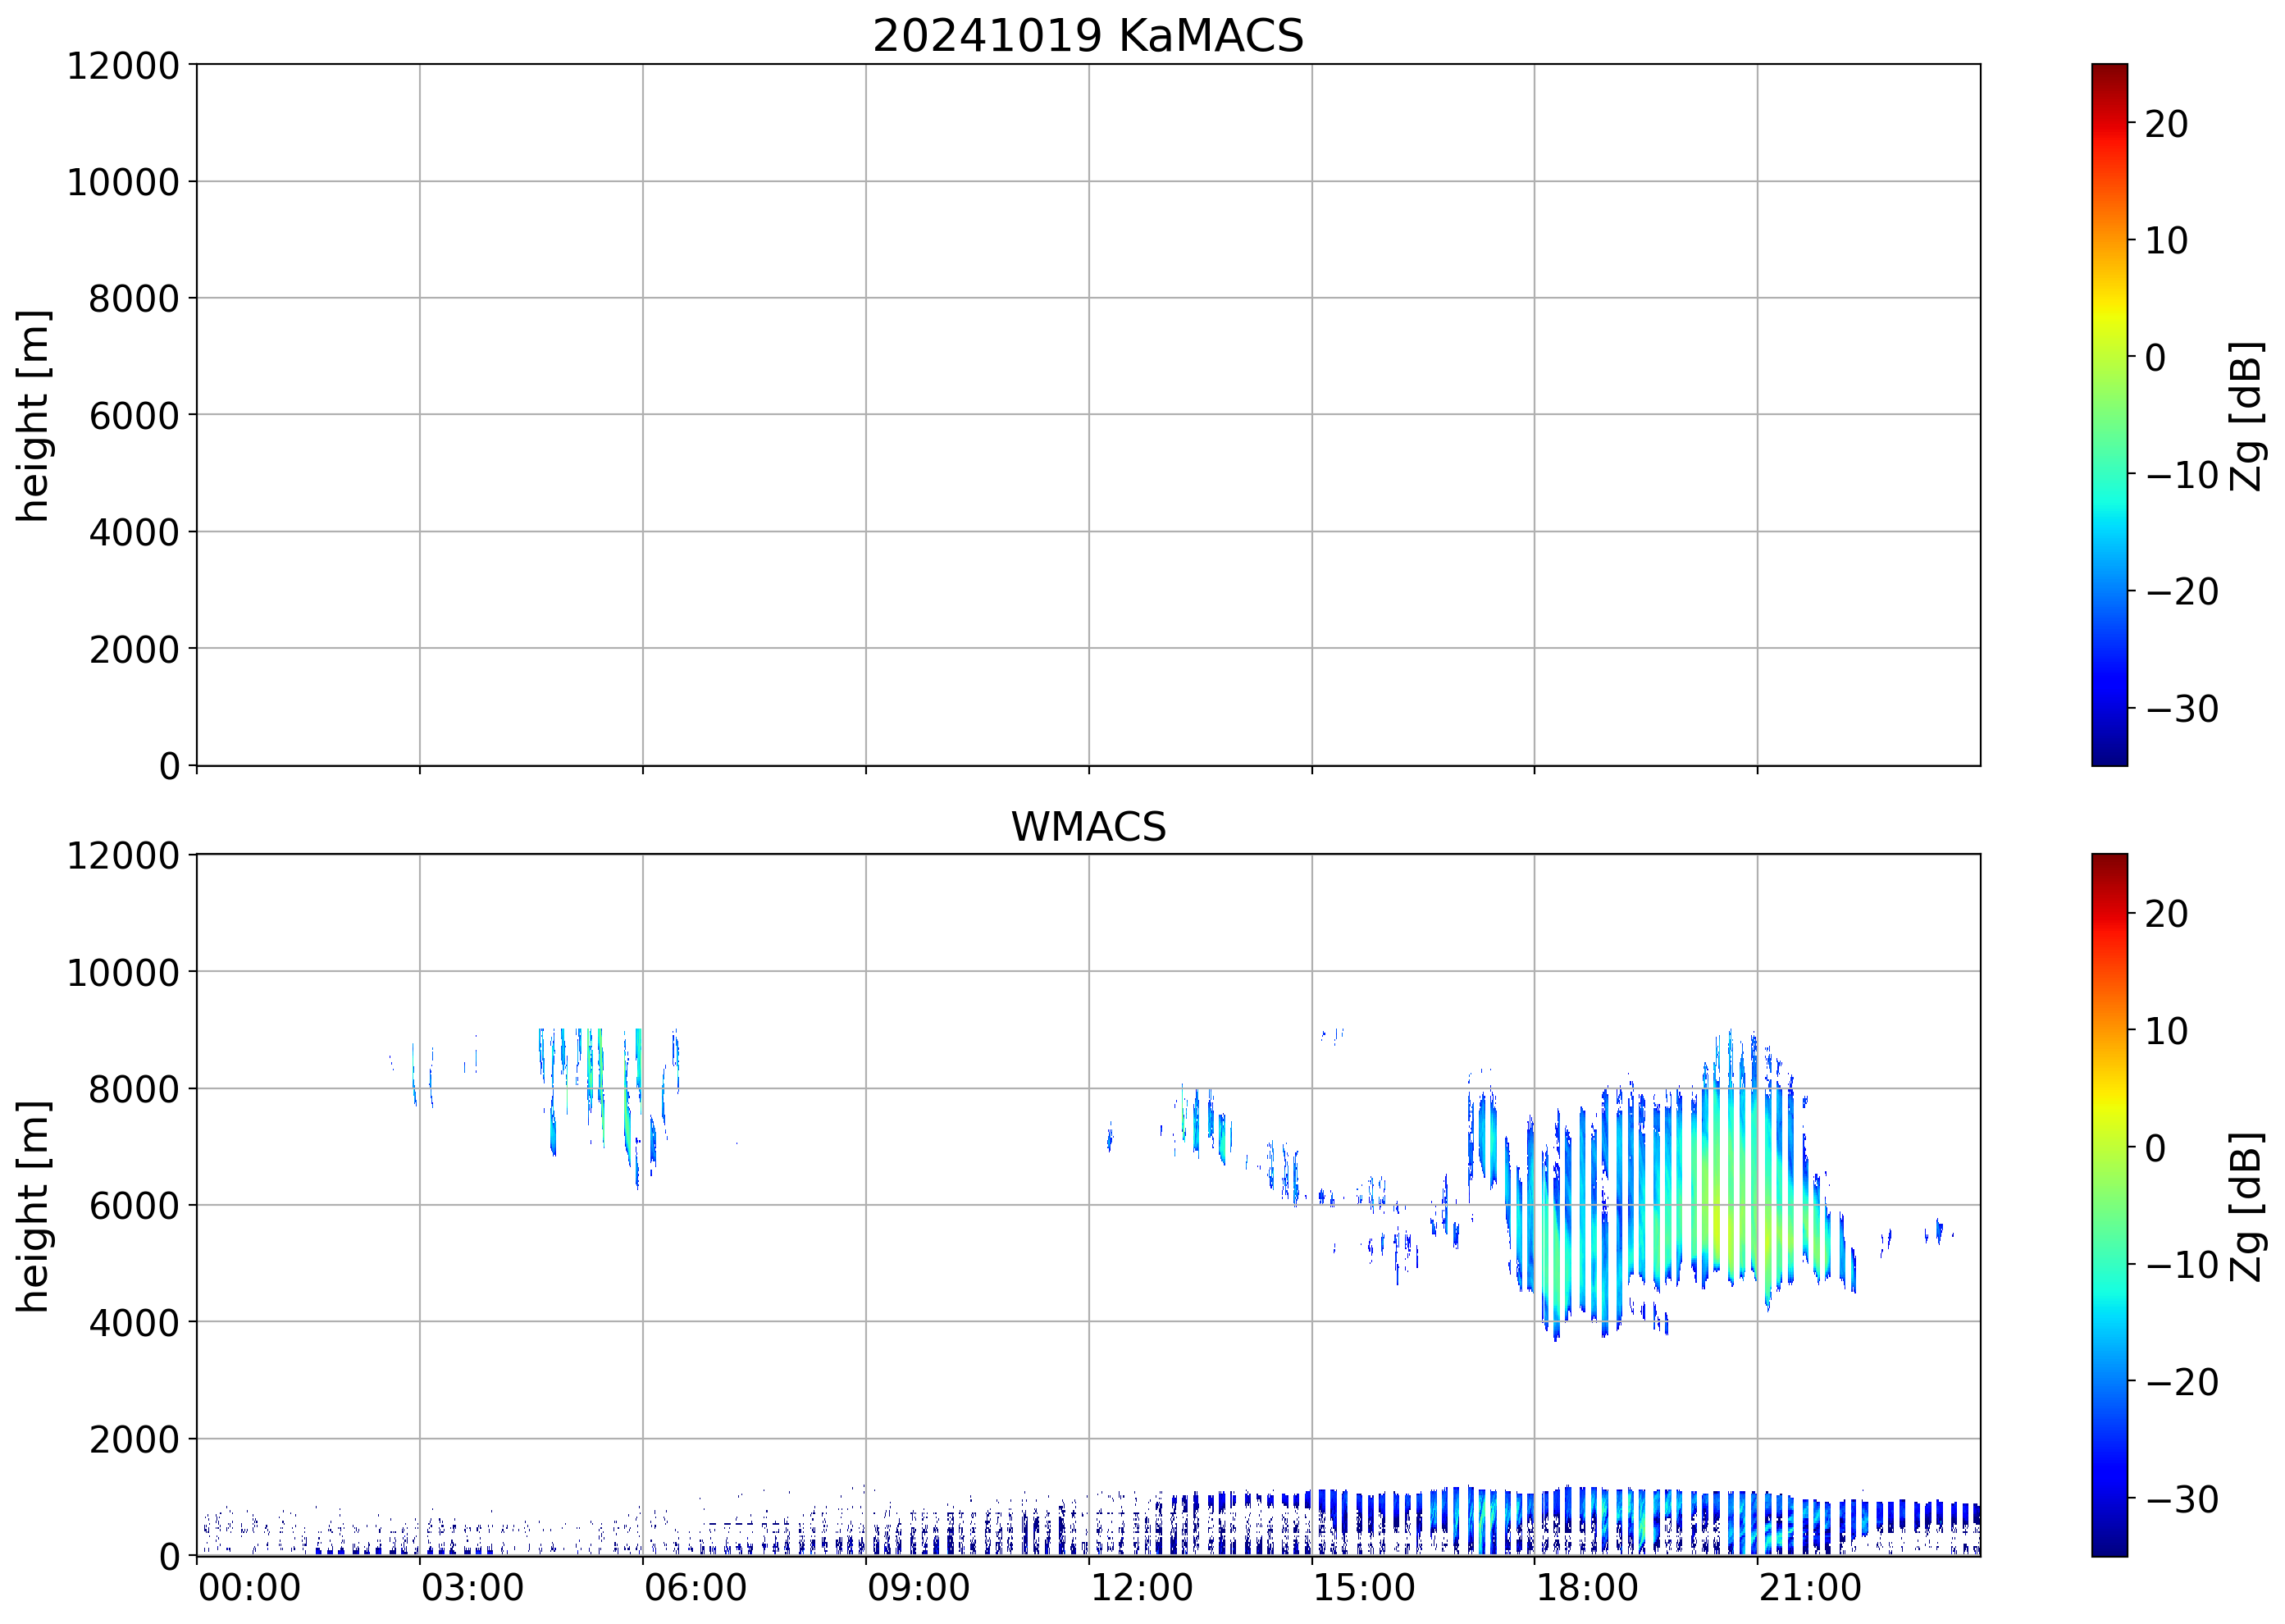Click the 06:00 x-axis tick label
2285x1624 pixels.
(695, 1588)
